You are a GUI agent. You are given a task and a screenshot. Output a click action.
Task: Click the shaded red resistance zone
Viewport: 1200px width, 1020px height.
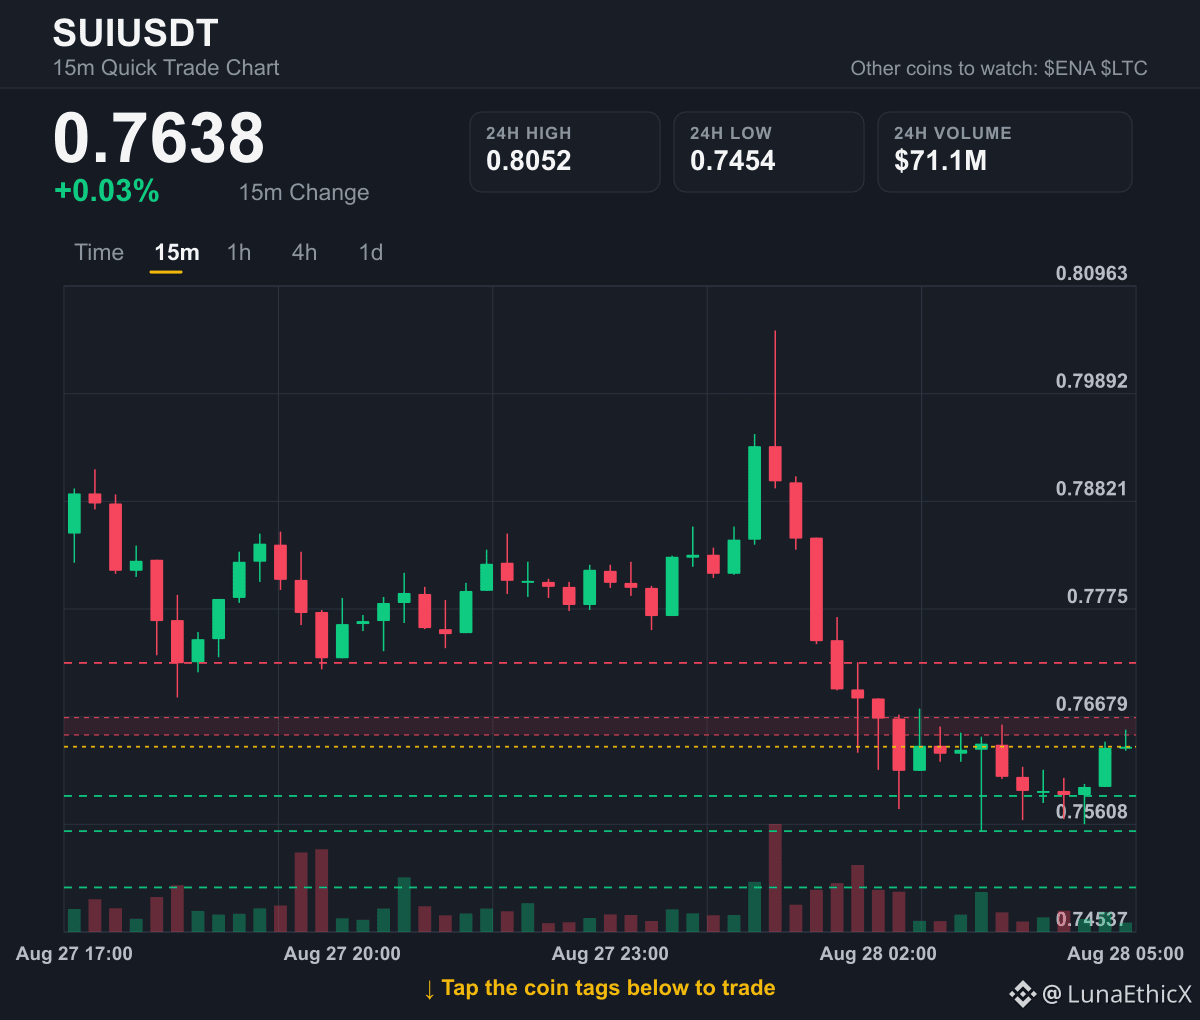(600, 726)
